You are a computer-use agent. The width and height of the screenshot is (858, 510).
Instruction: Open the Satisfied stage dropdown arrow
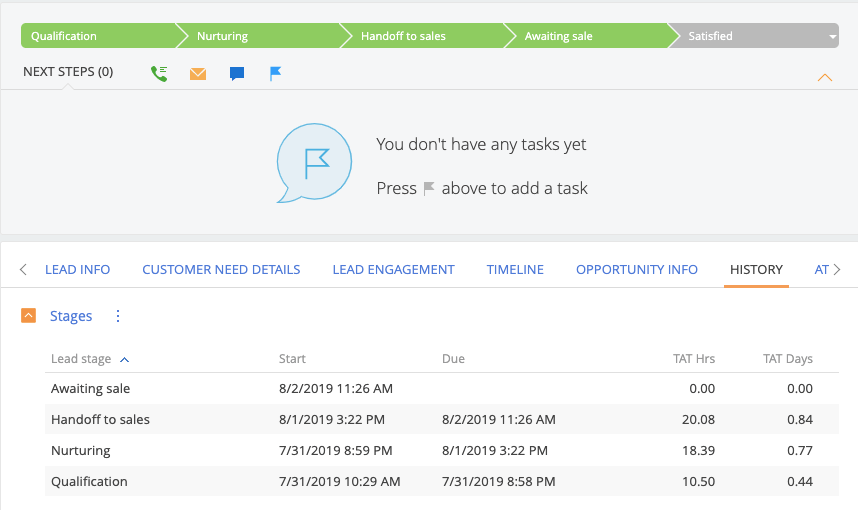832,37
